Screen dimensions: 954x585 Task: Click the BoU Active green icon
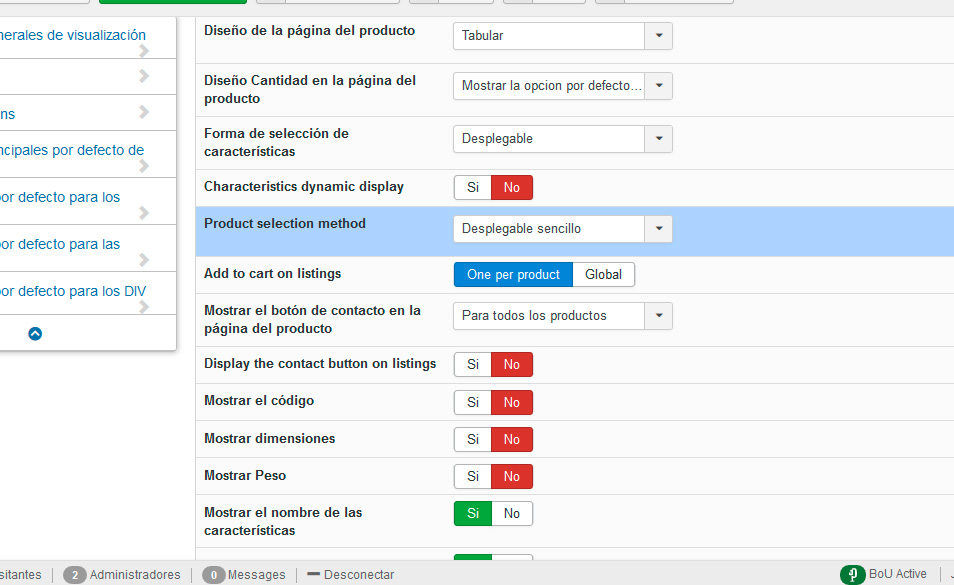coord(852,575)
